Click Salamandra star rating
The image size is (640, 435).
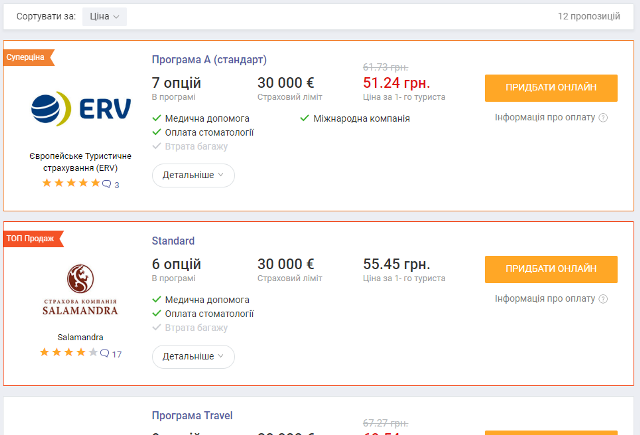[x=69, y=352]
